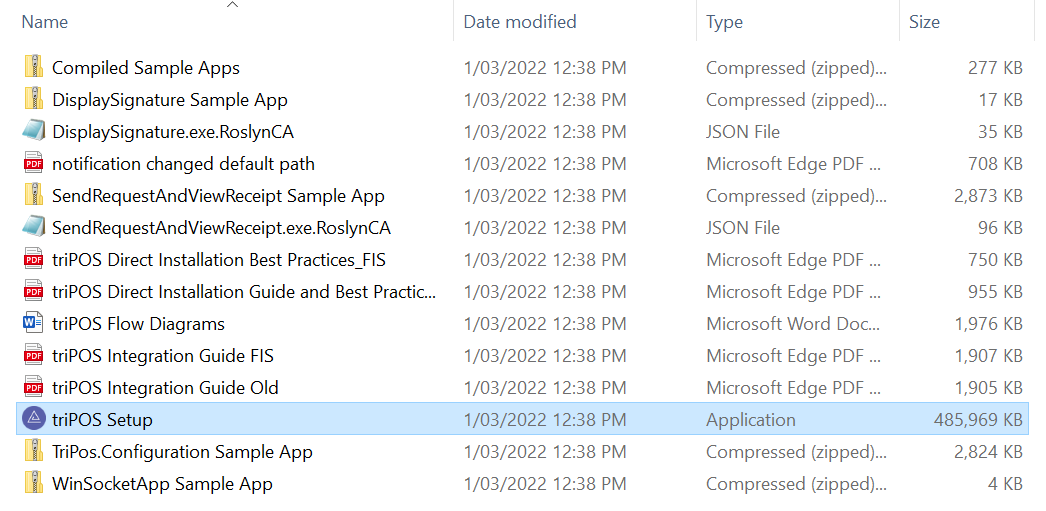Click the notification changed default path PDF icon

tap(33, 163)
